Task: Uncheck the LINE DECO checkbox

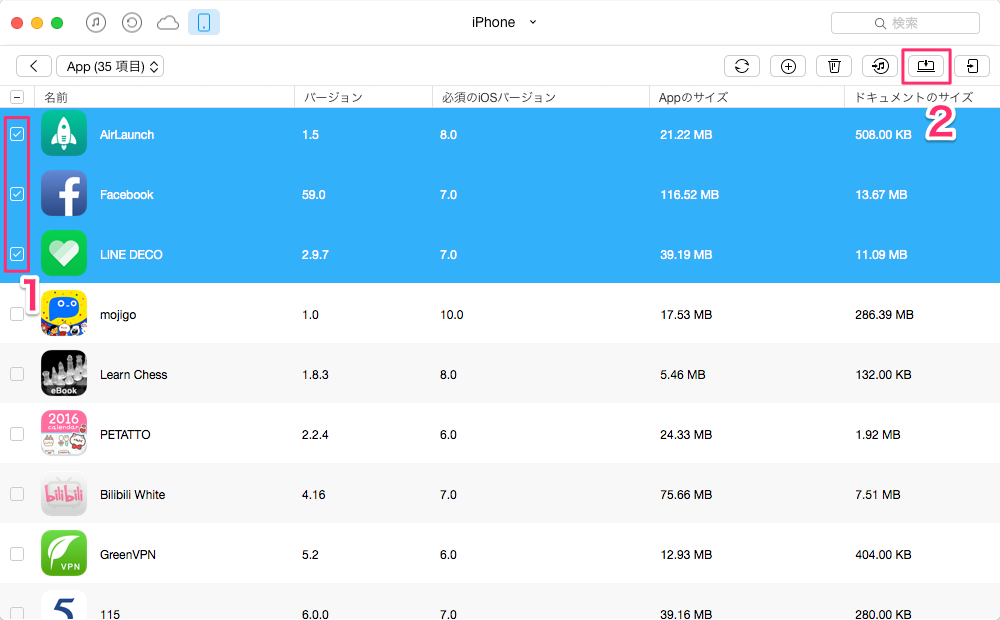Action: coord(17,254)
